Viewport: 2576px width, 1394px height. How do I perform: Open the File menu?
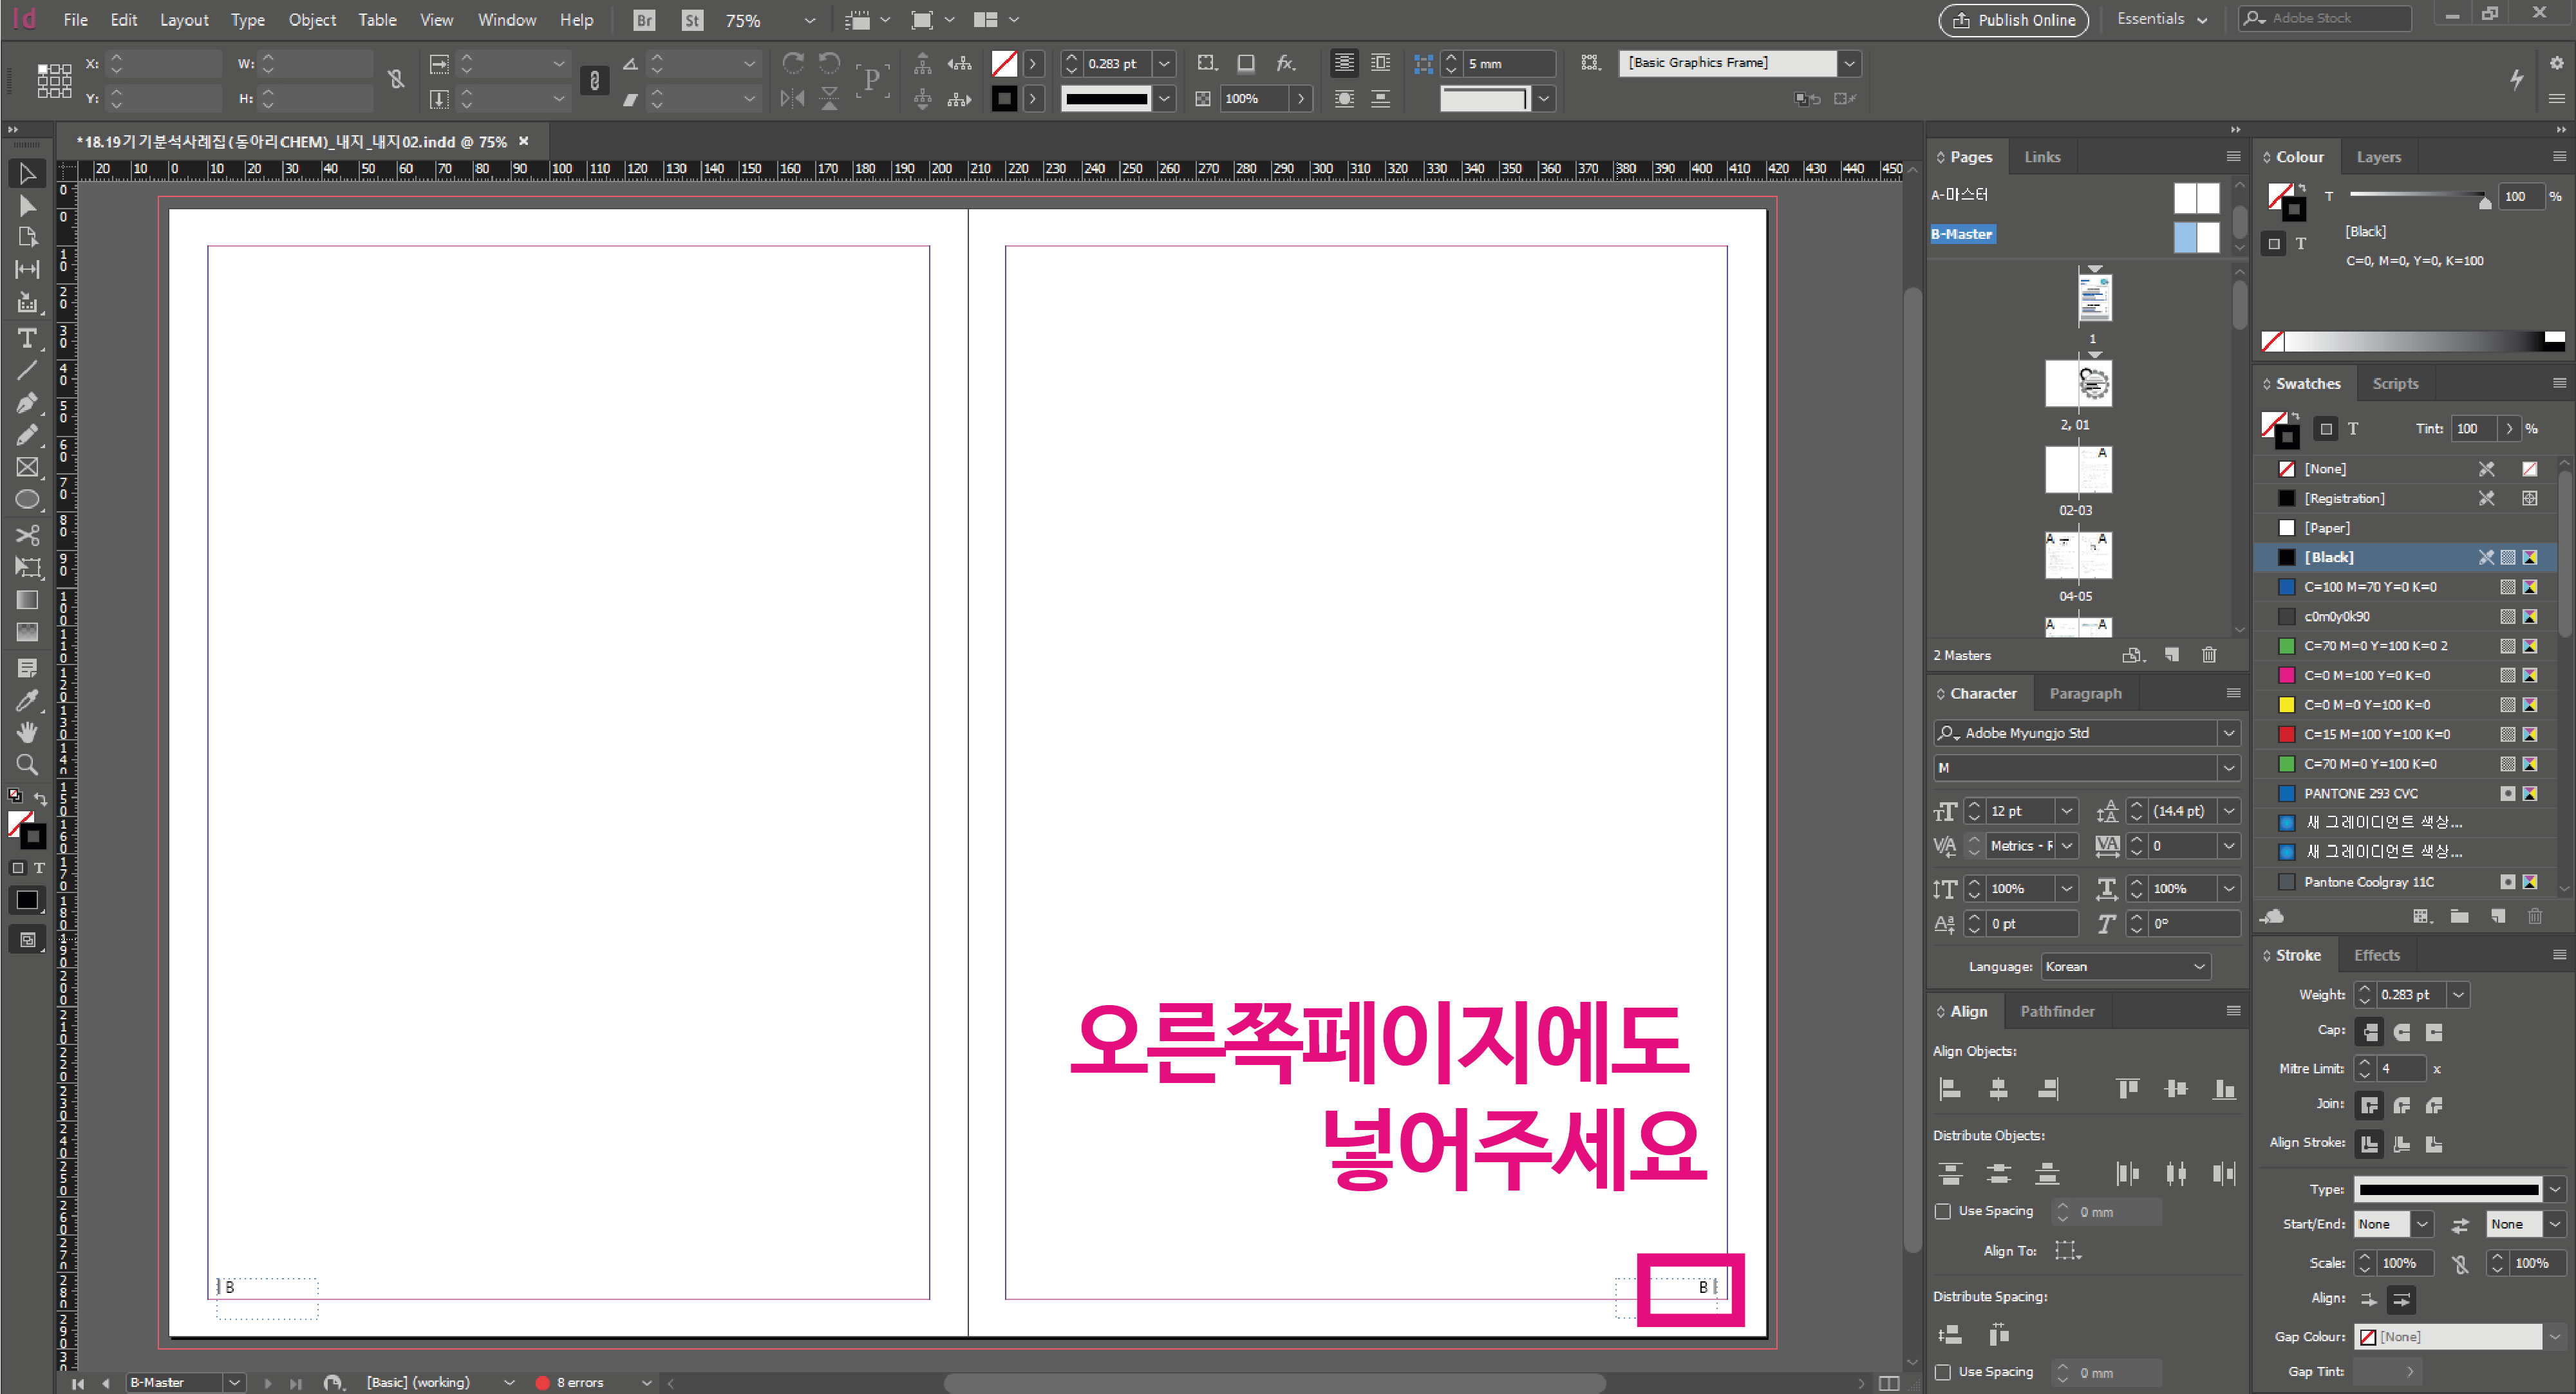point(75,19)
